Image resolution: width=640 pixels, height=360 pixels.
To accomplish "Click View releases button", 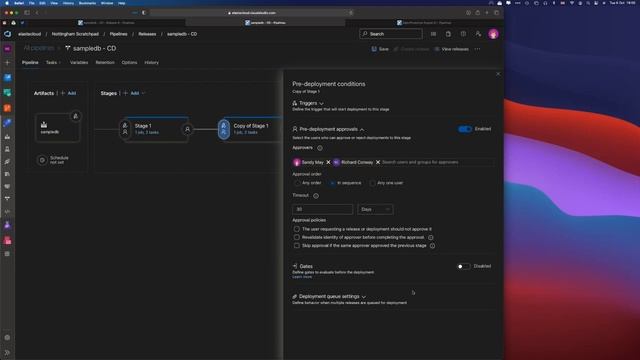I will [451, 49].
